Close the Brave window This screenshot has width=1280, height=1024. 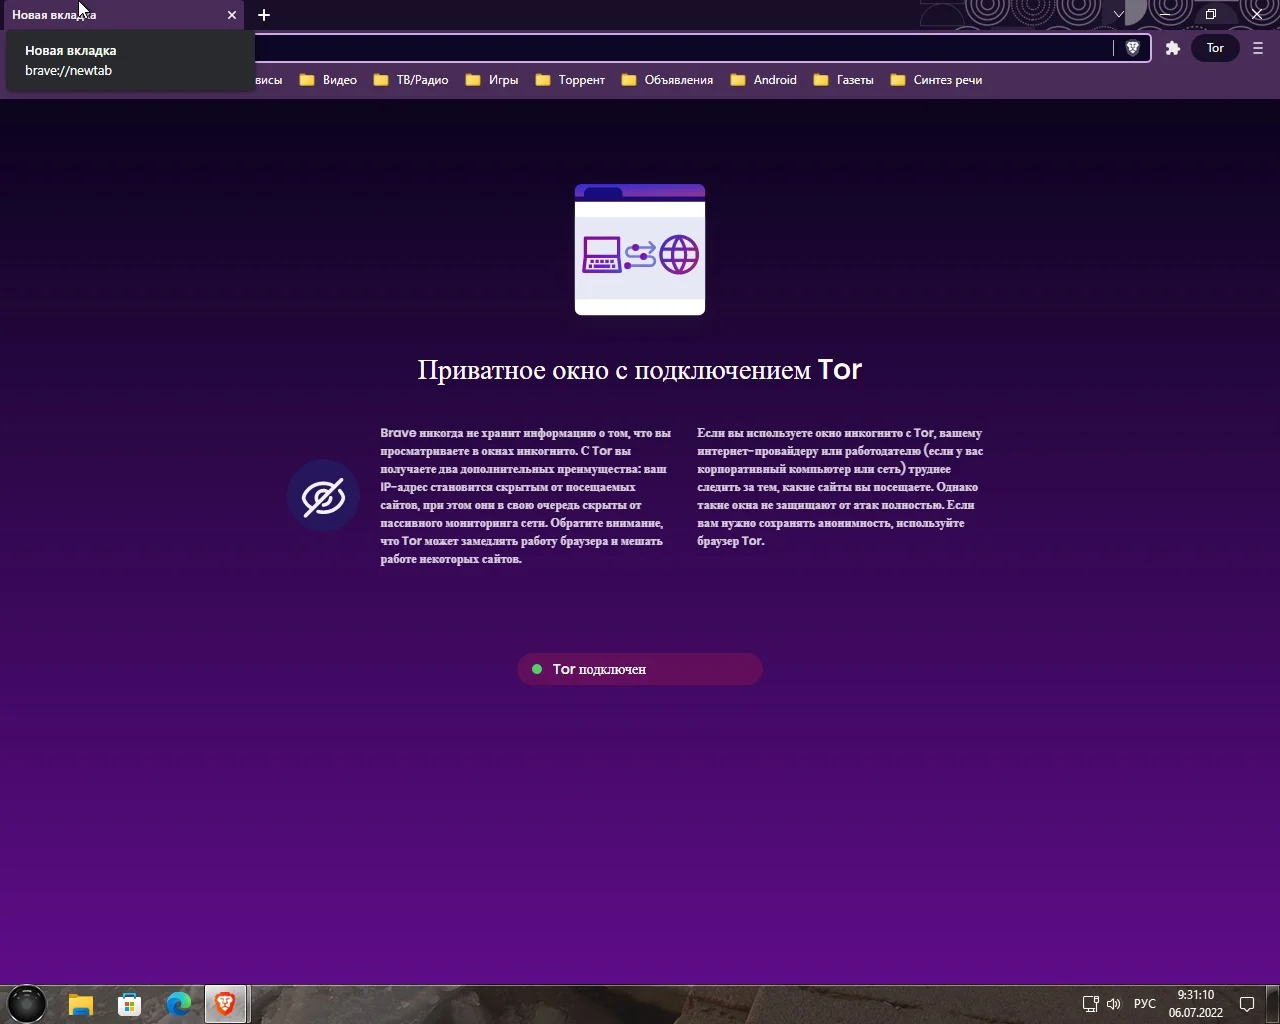pos(1257,15)
